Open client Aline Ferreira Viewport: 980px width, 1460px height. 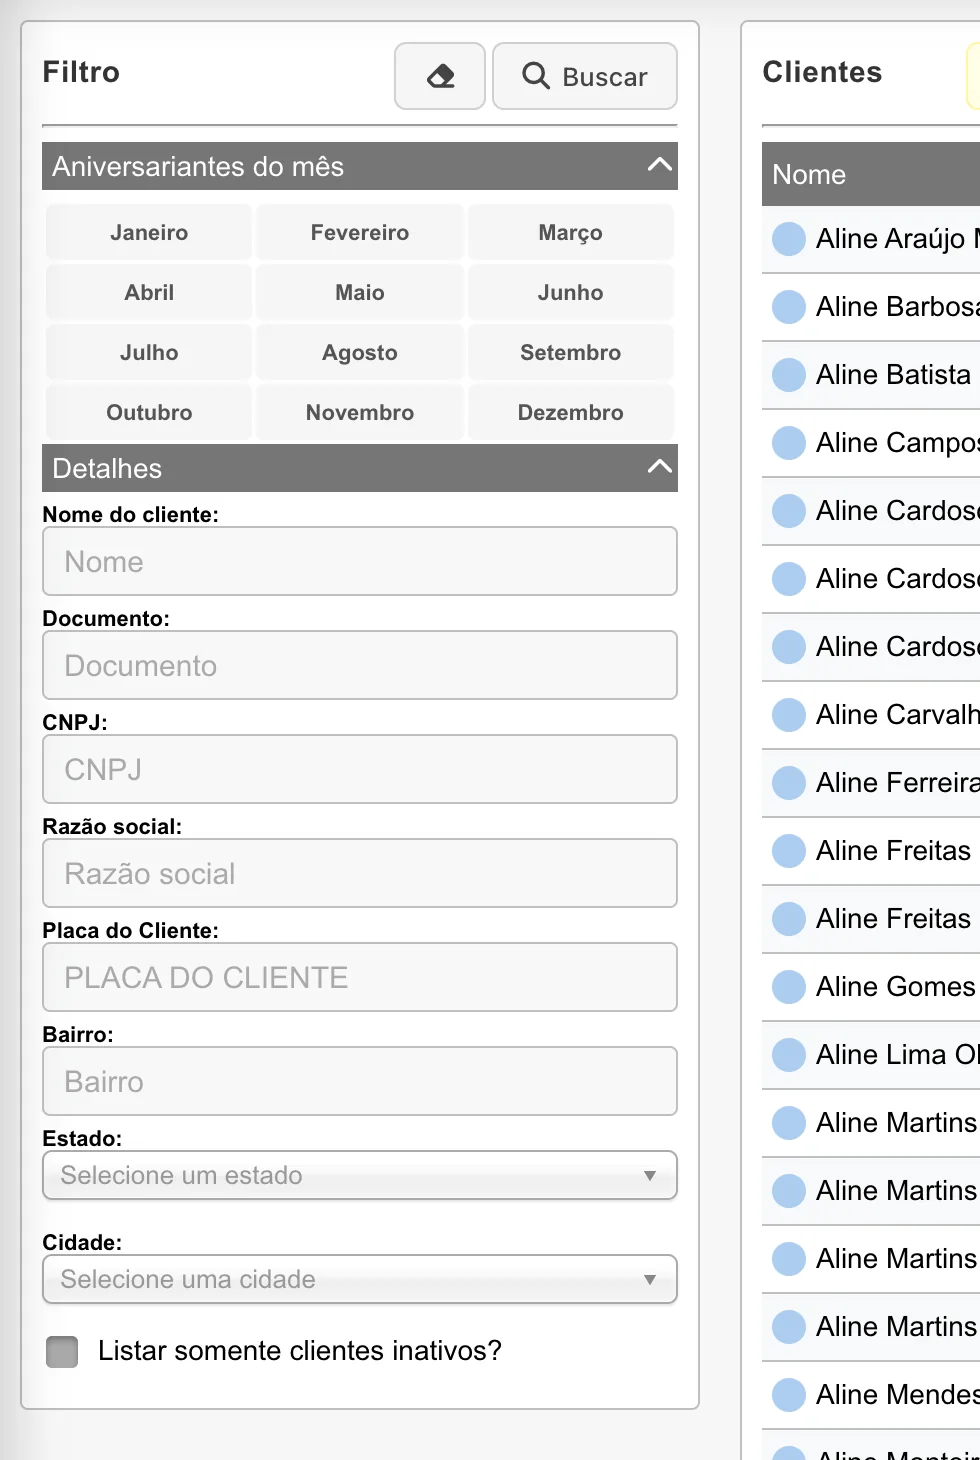[x=897, y=783]
